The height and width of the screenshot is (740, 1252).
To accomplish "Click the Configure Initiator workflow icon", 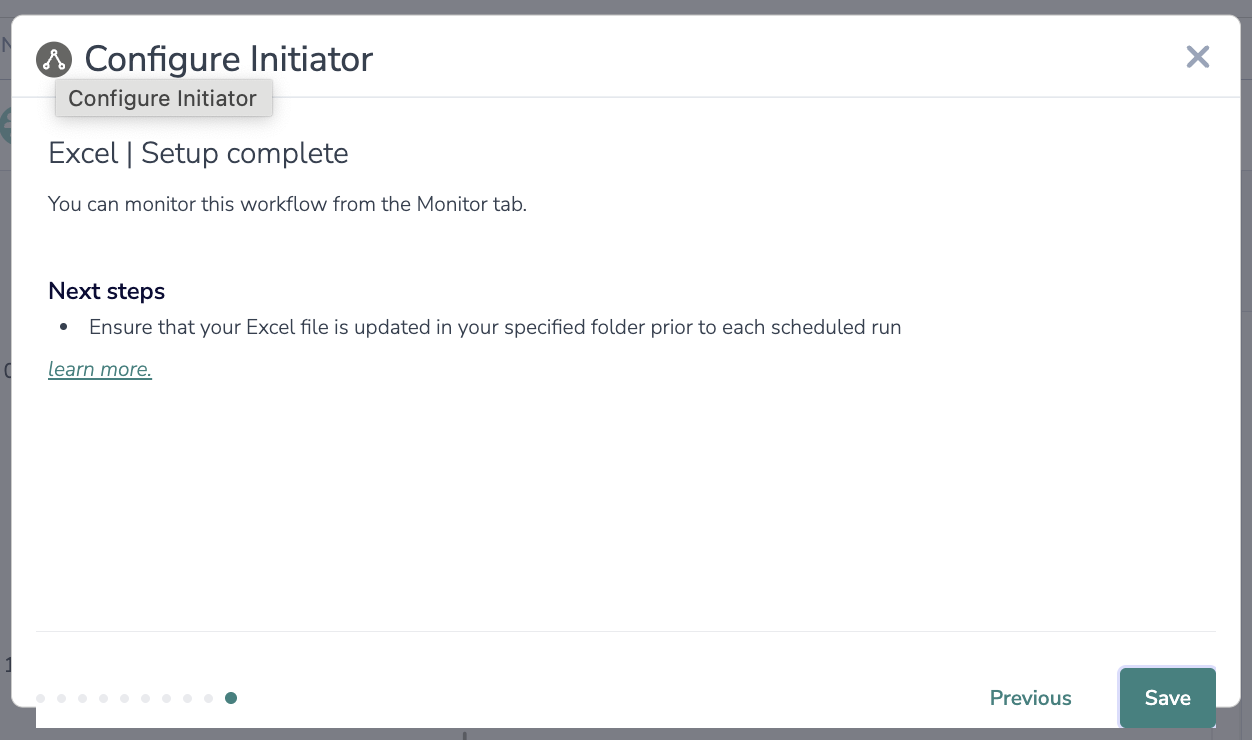I will [53, 59].
